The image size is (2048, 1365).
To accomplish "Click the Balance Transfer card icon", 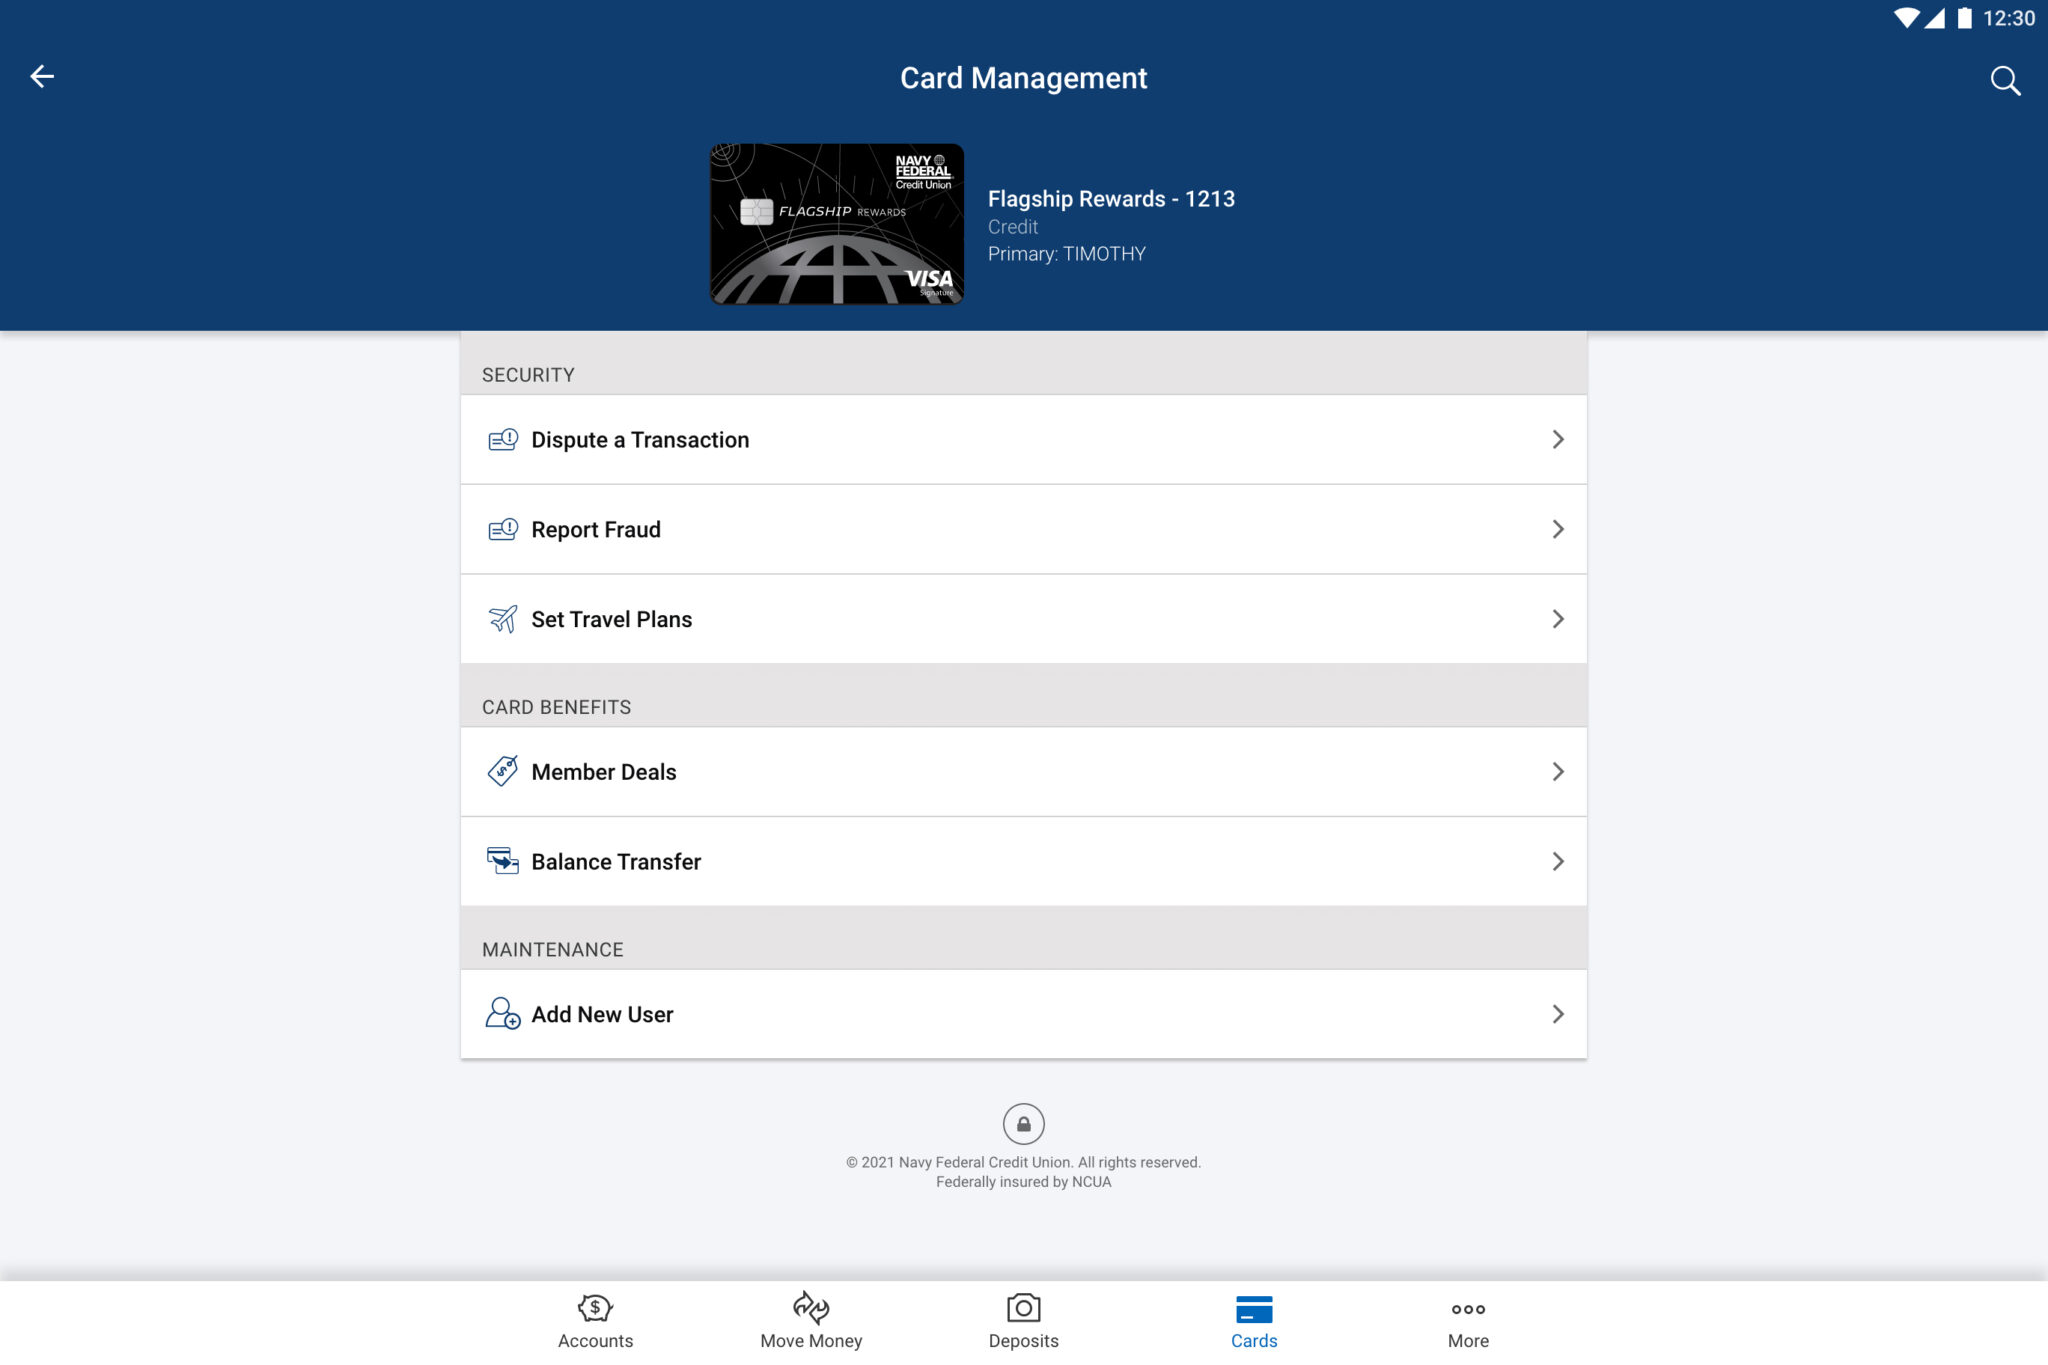I will 503,861.
